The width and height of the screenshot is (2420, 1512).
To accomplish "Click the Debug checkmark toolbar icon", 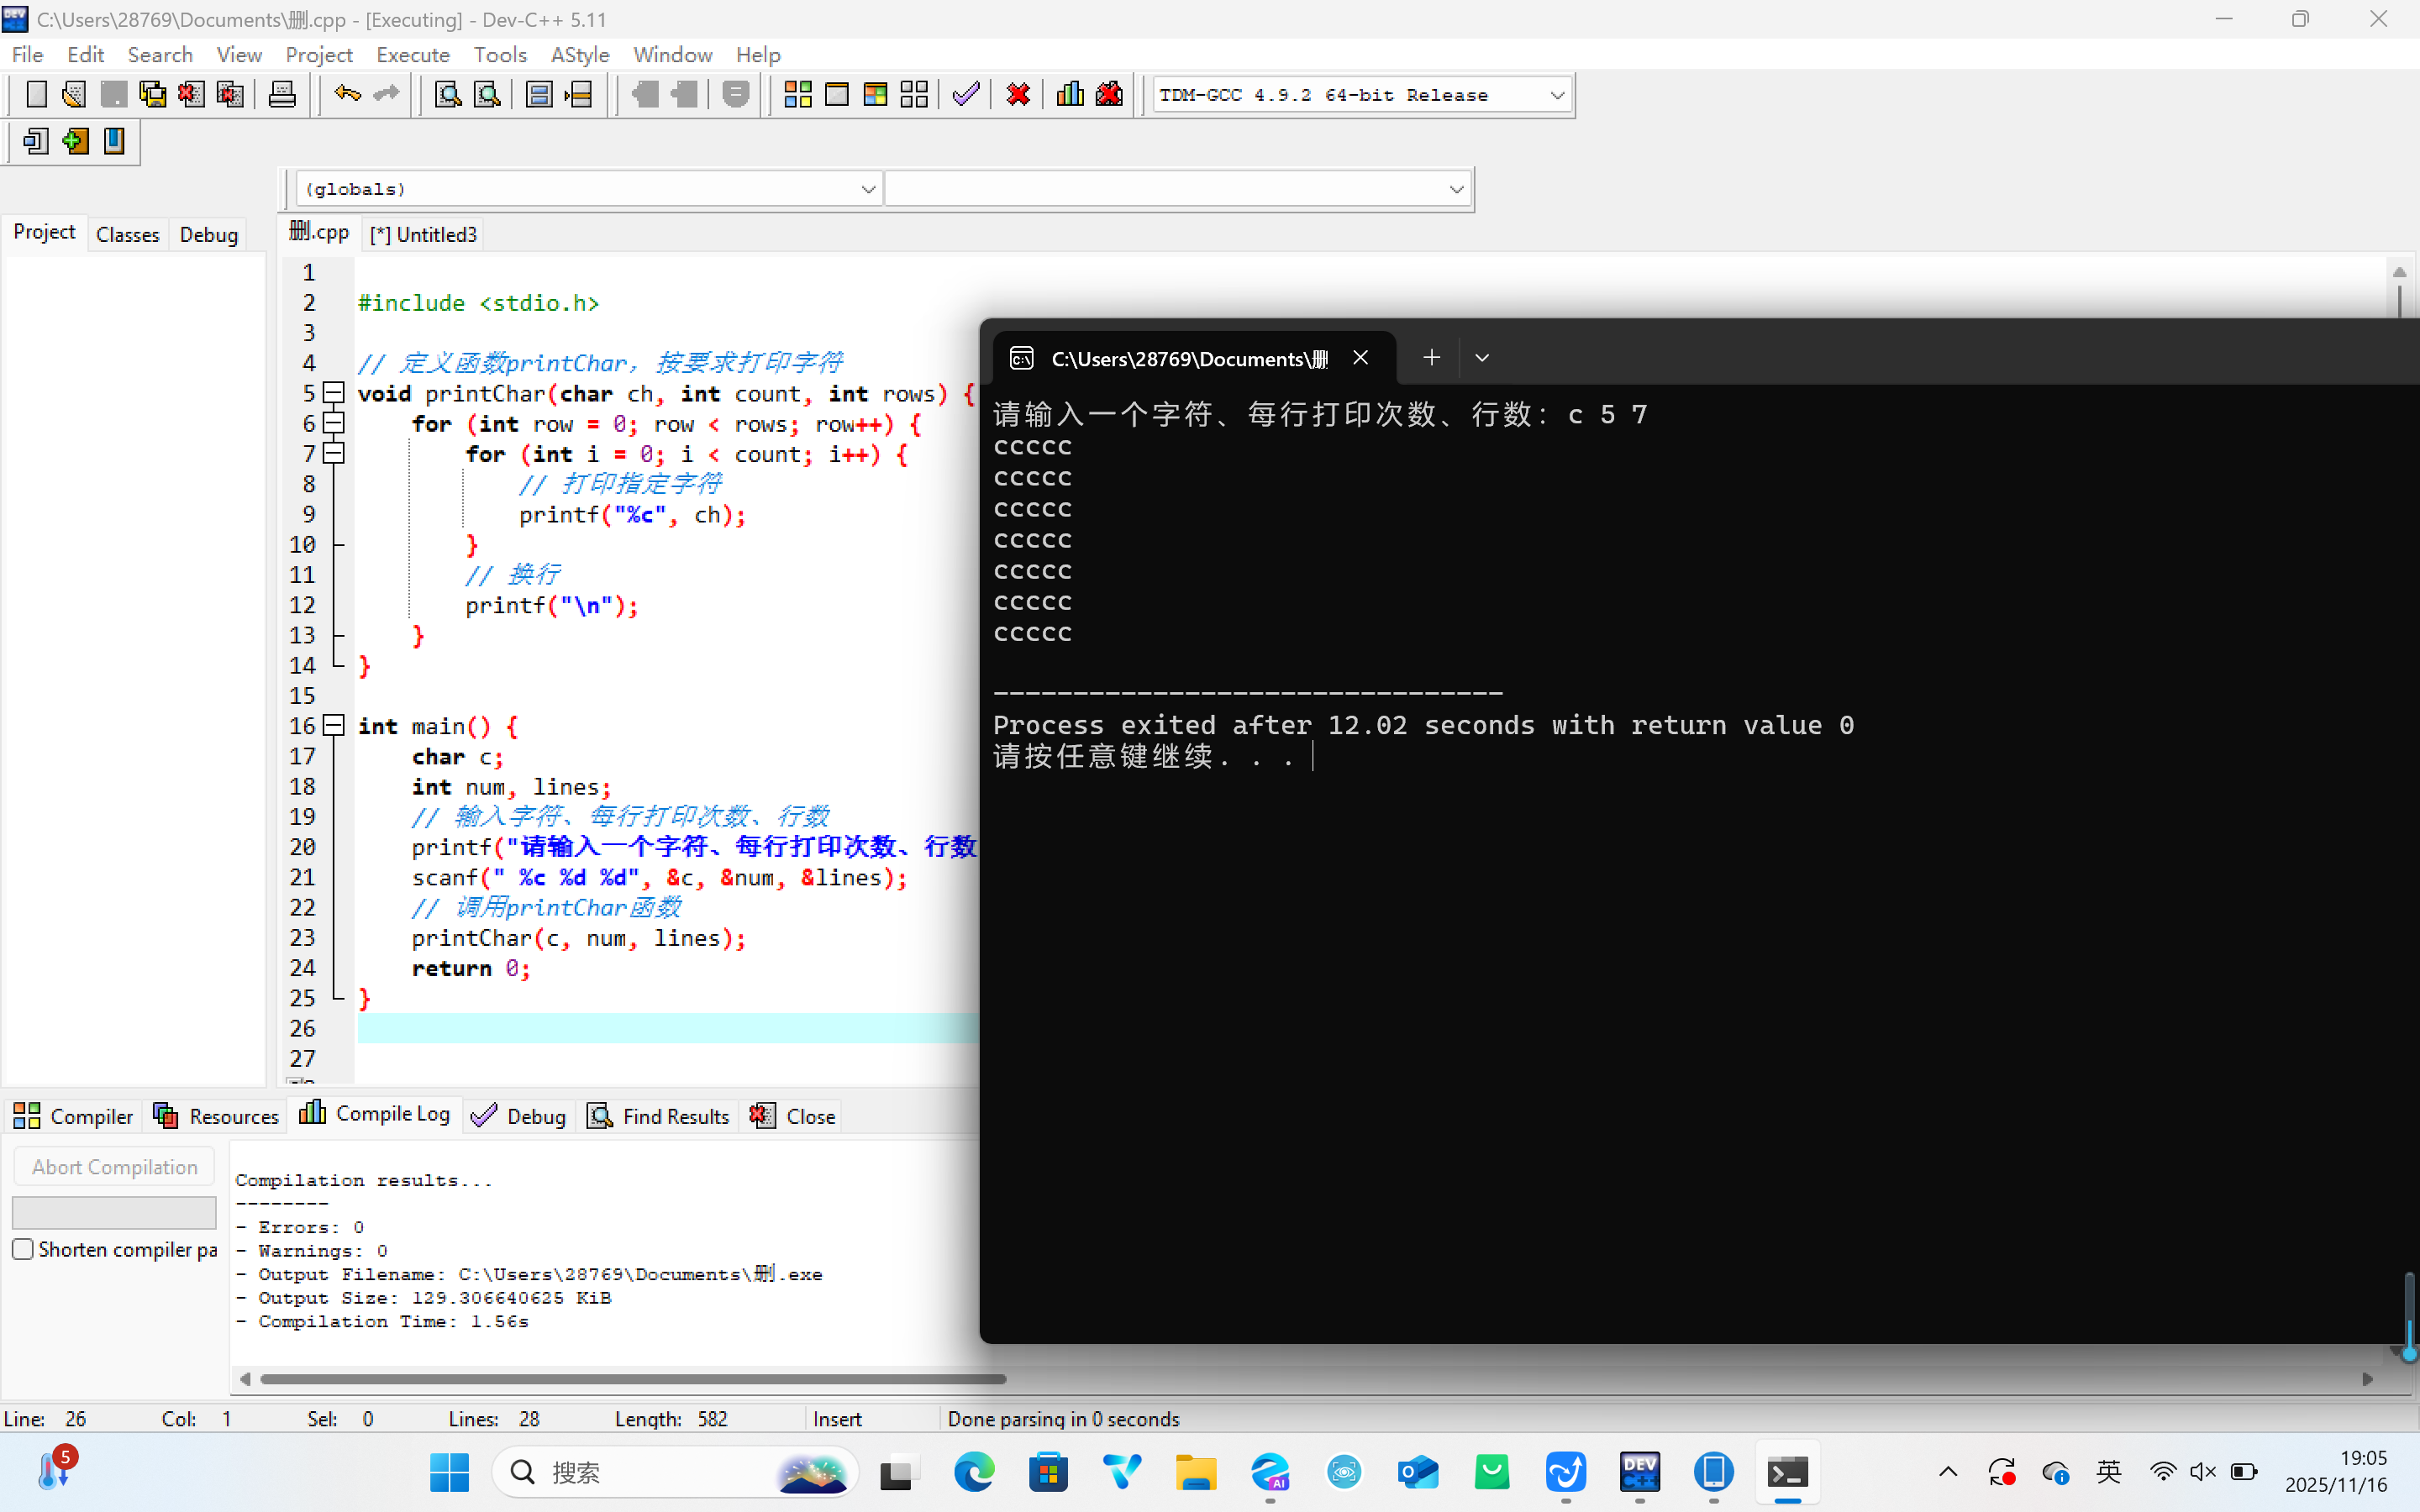I will coord(965,95).
